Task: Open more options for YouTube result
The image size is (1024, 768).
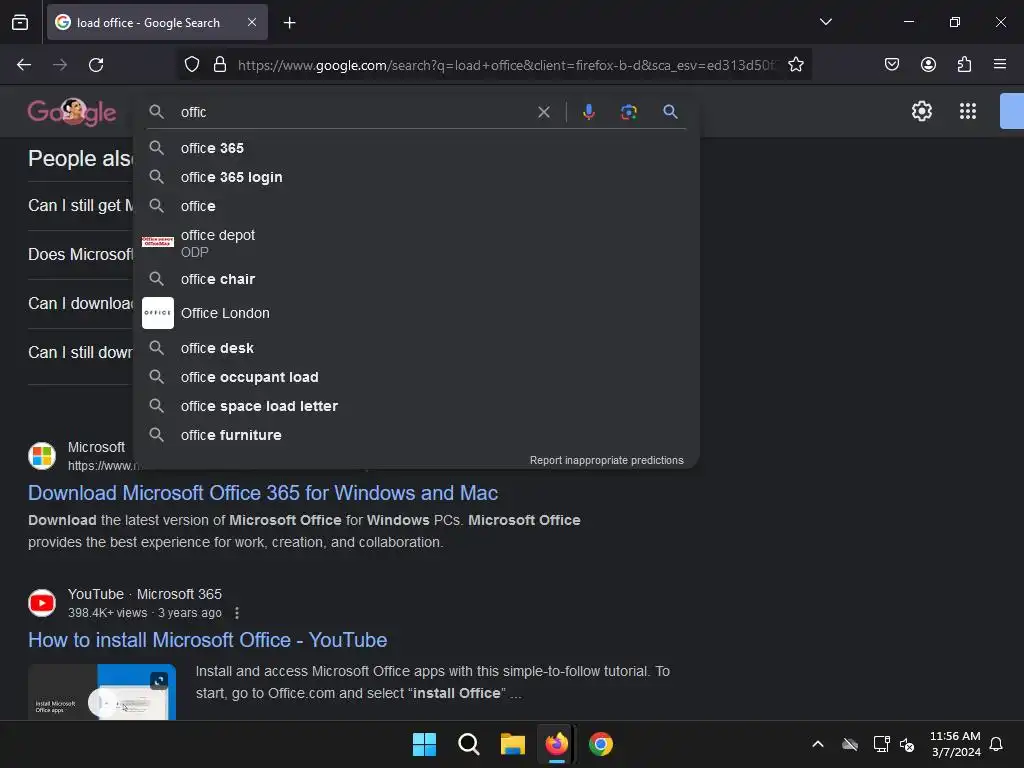Action: (237, 613)
